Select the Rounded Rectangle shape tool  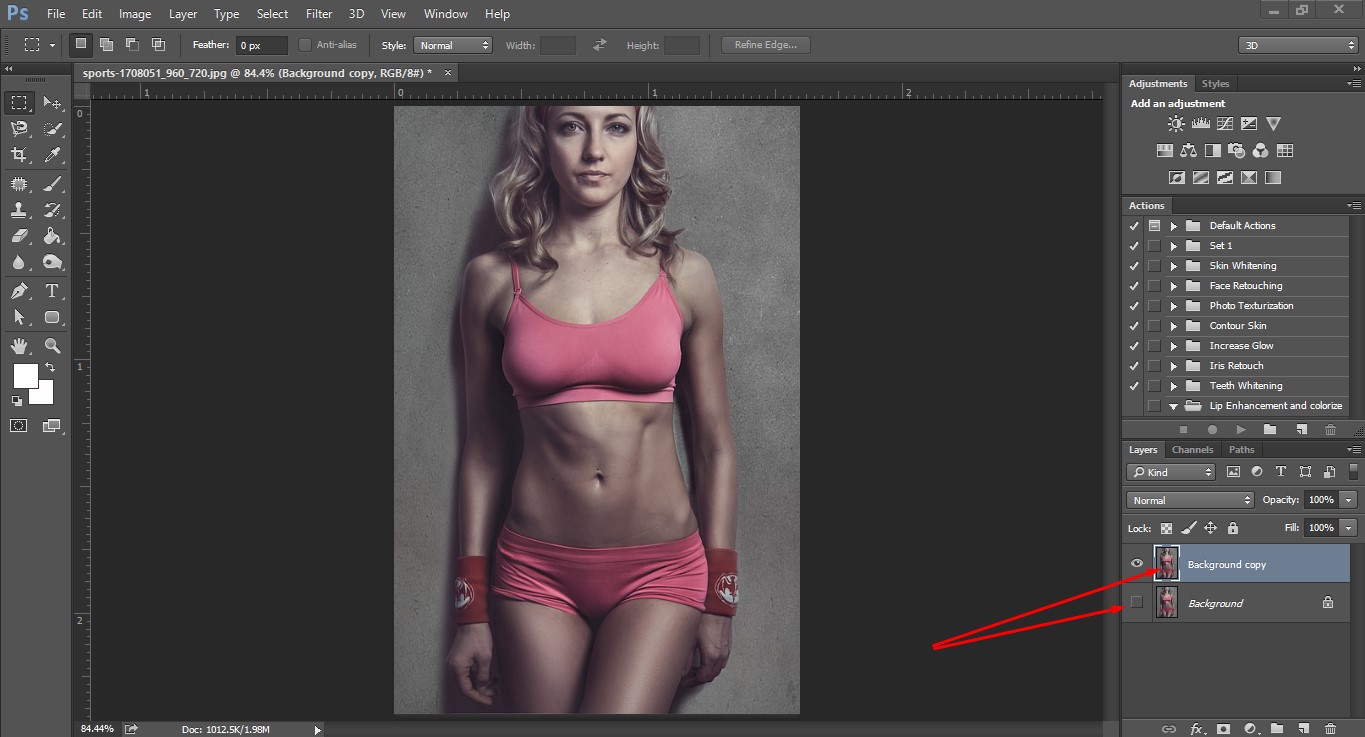(52, 317)
